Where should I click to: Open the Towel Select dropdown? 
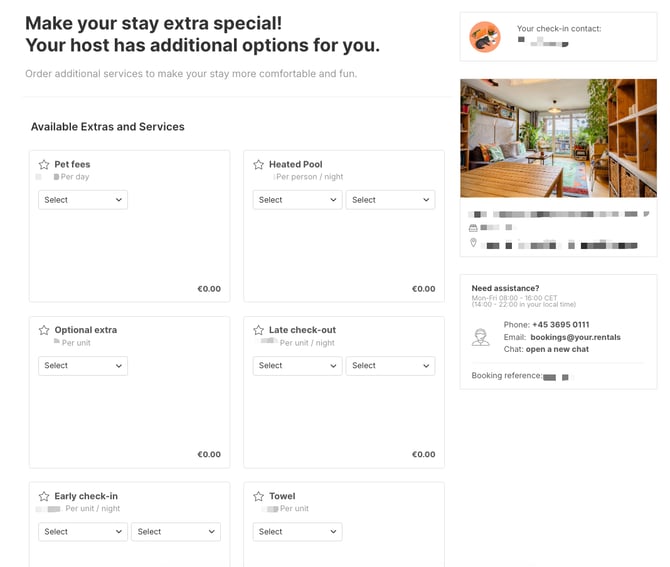pos(297,532)
